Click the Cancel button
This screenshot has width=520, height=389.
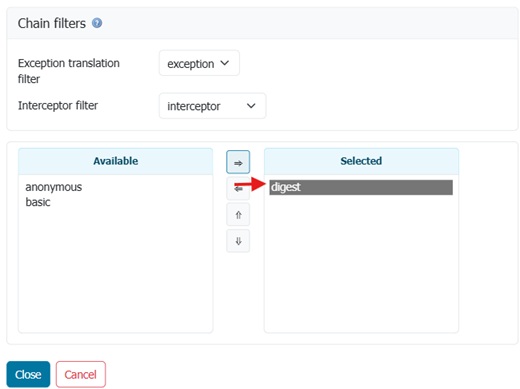click(81, 374)
